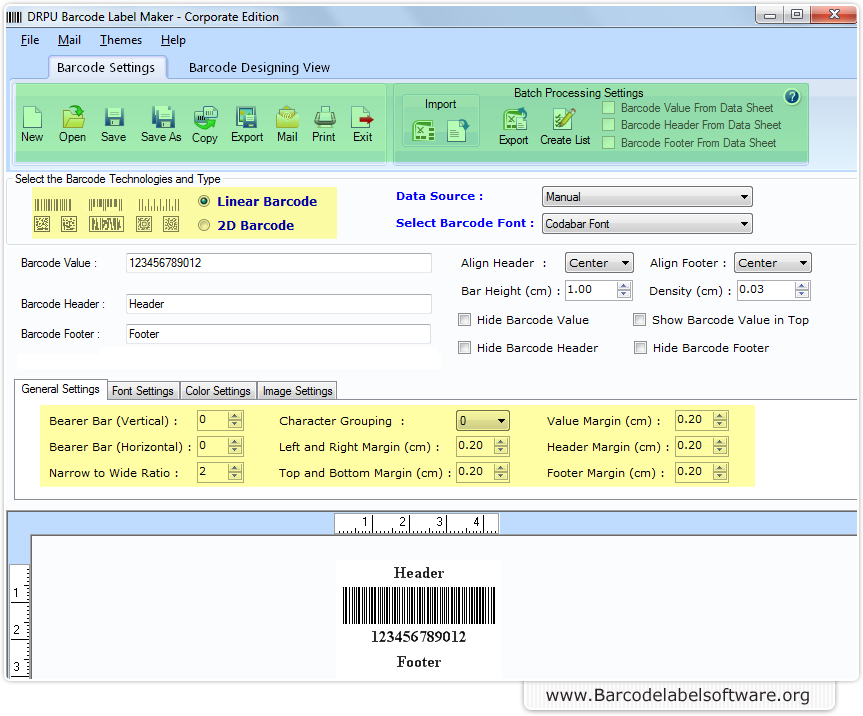Click the app icon in title bar

[14, 17]
